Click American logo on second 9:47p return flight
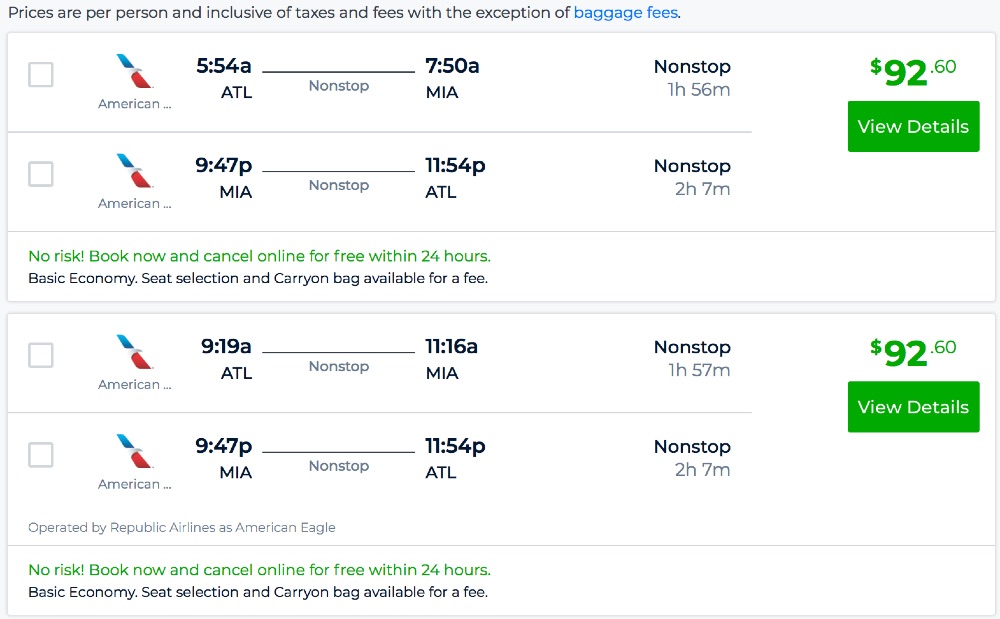 134,452
